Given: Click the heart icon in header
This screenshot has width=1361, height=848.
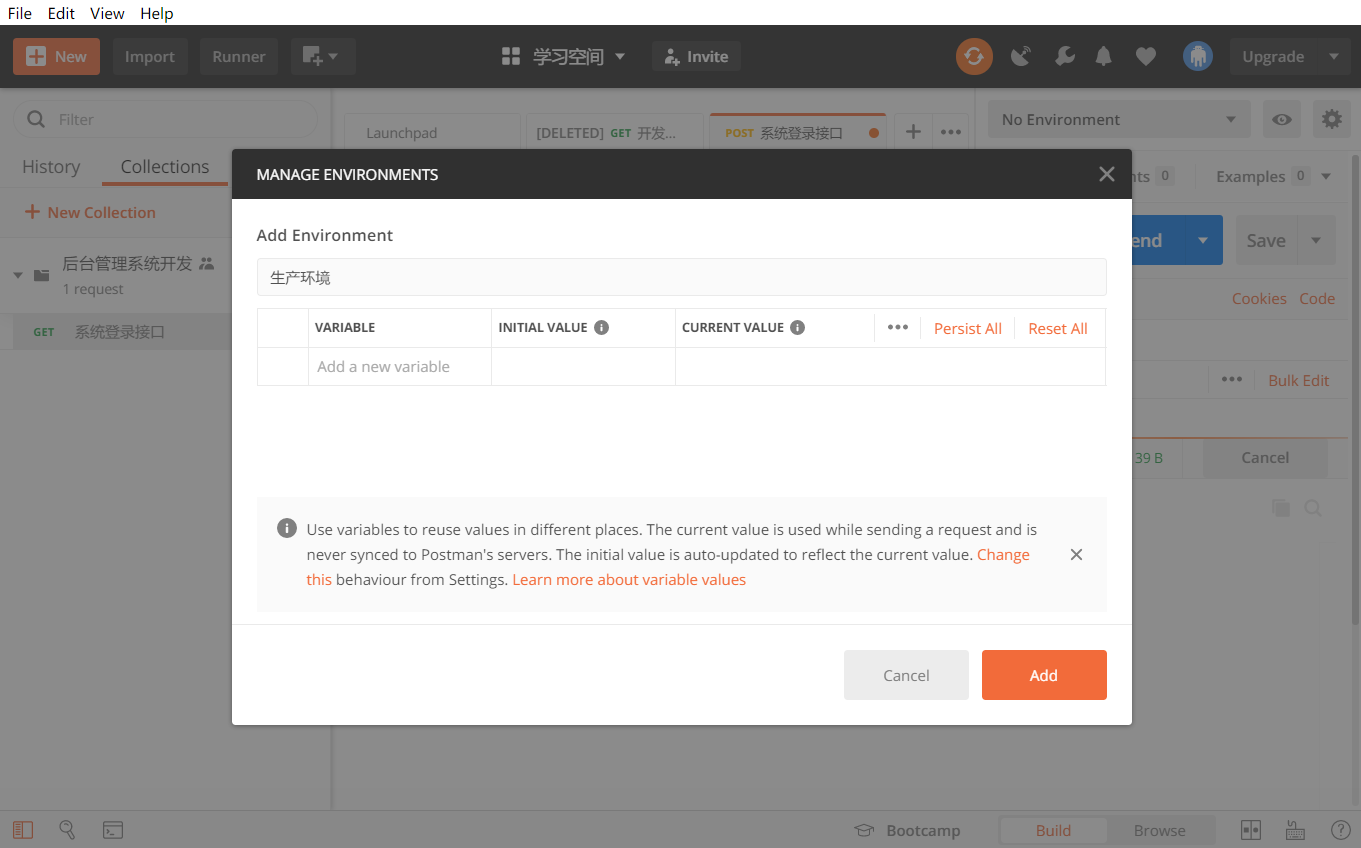Looking at the screenshot, I should click(1146, 57).
